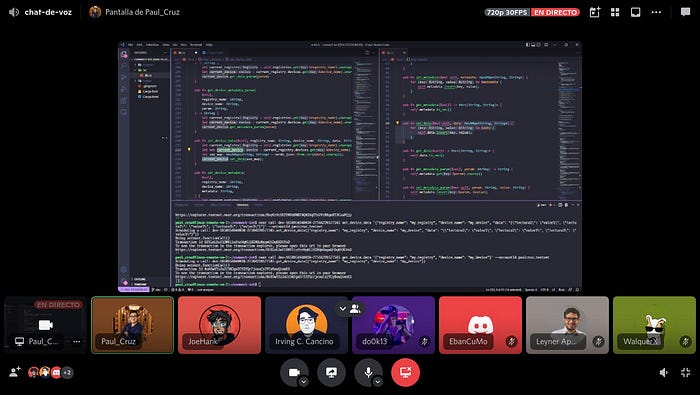Viewport: 700px width, 395px height.
Task: Click Pantalla de Paul_Cruz stream title
Action: pos(142,12)
